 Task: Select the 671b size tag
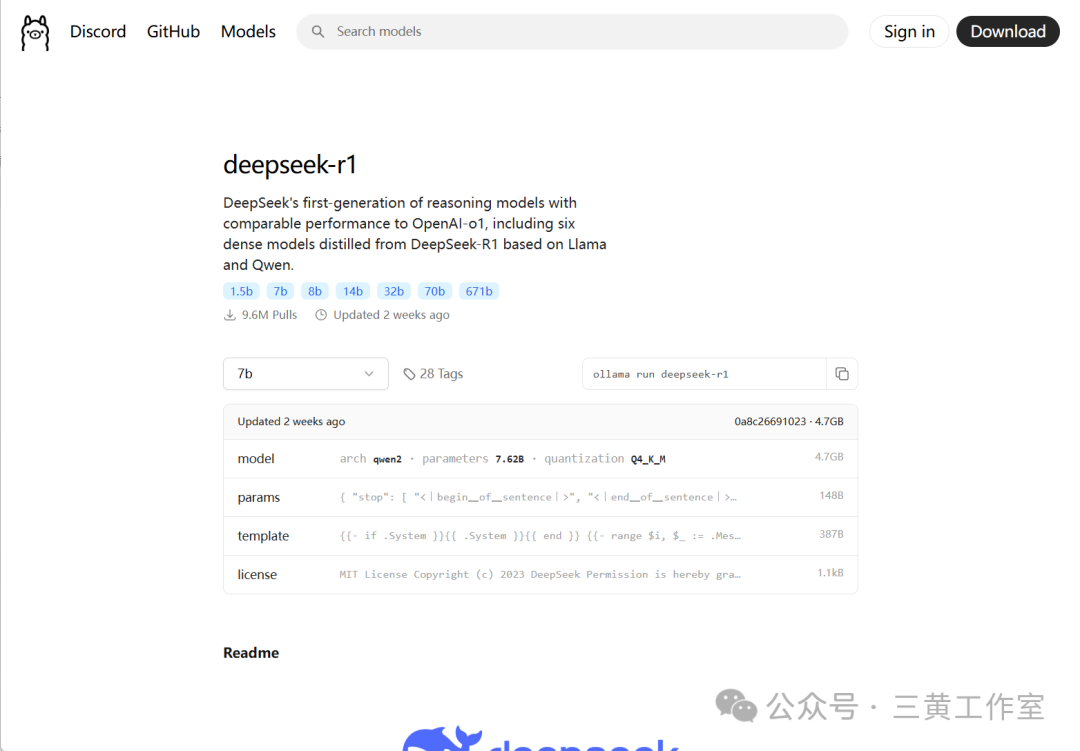[x=479, y=291]
